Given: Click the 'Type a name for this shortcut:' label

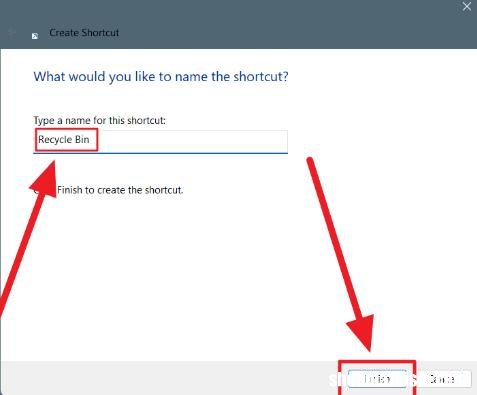Looking at the screenshot, I should (x=99, y=120).
